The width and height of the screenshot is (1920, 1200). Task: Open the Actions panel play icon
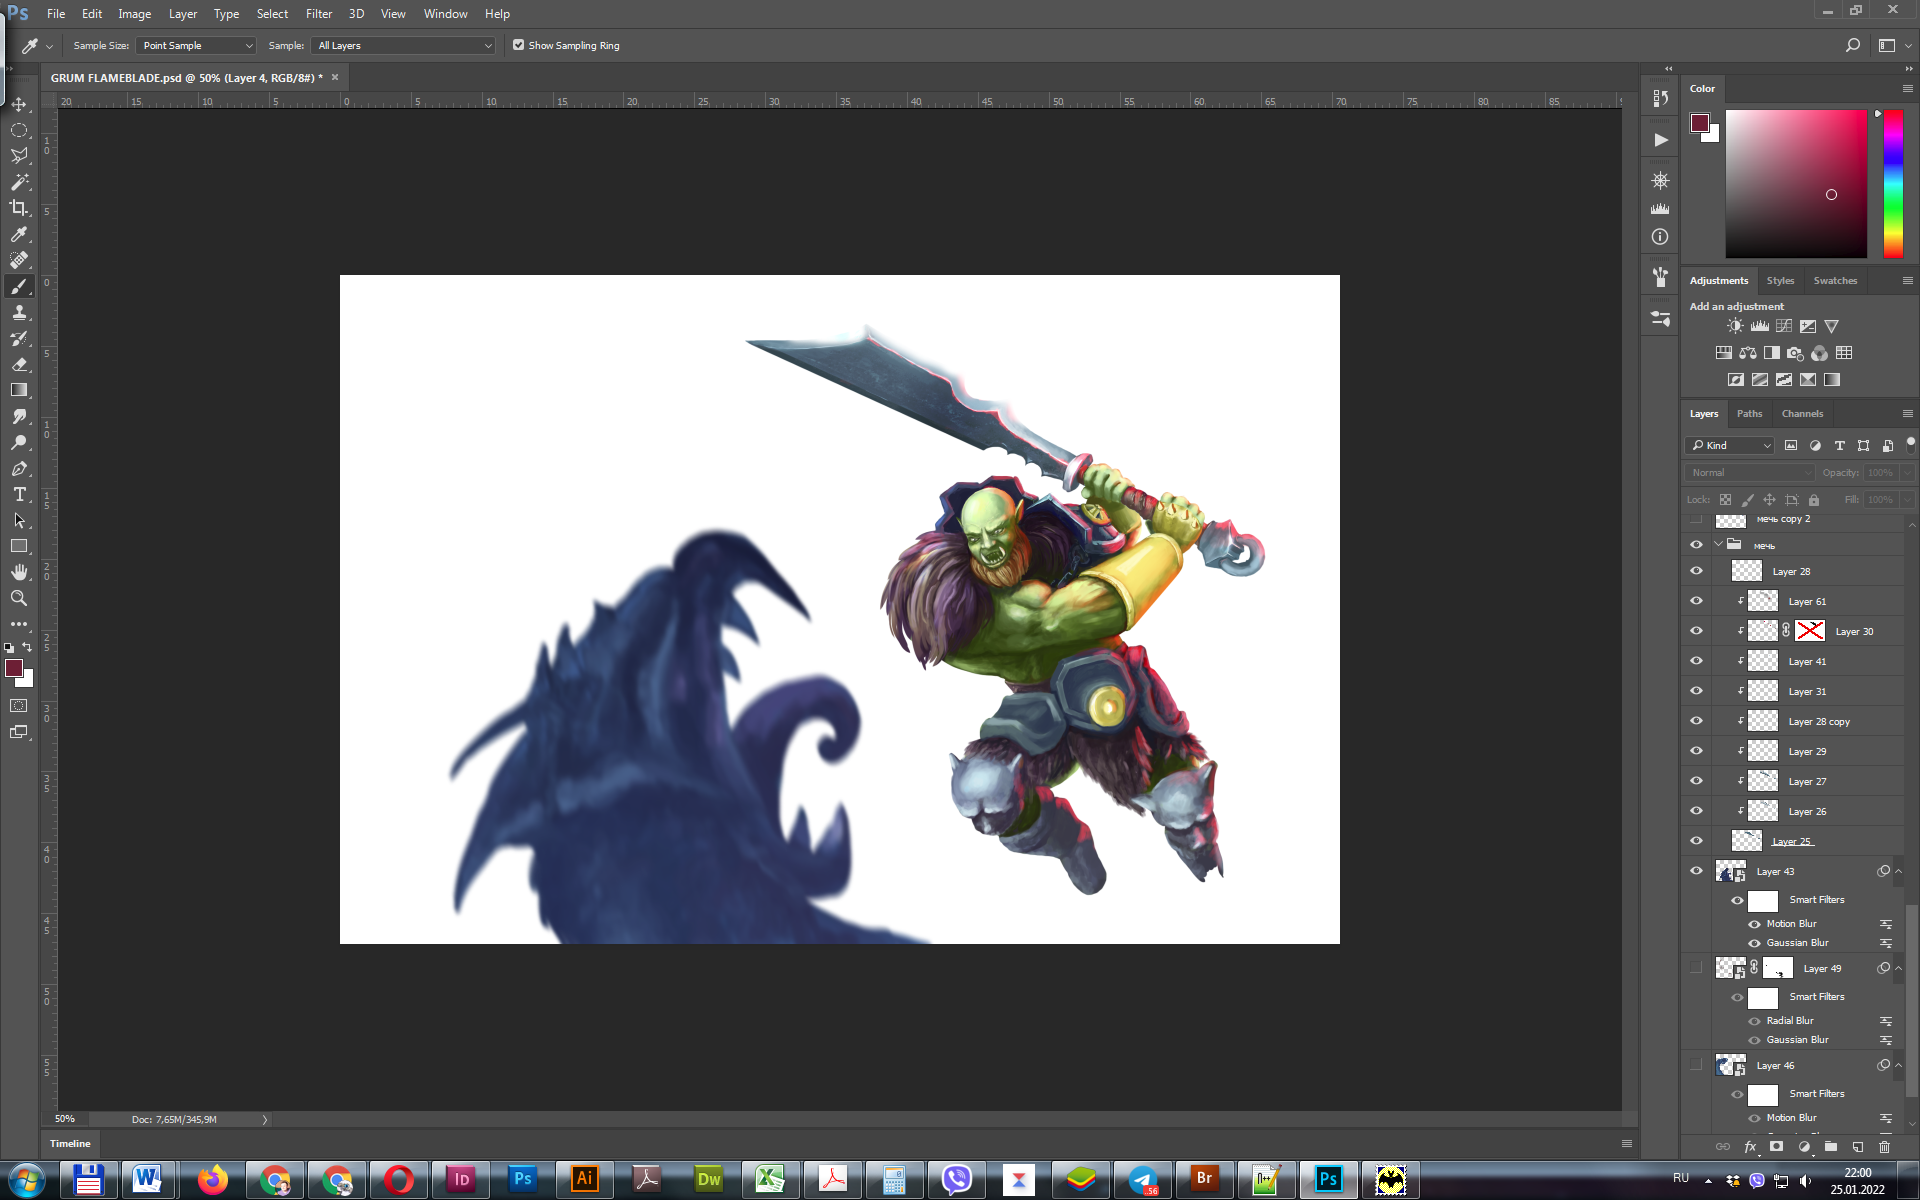[1660, 140]
